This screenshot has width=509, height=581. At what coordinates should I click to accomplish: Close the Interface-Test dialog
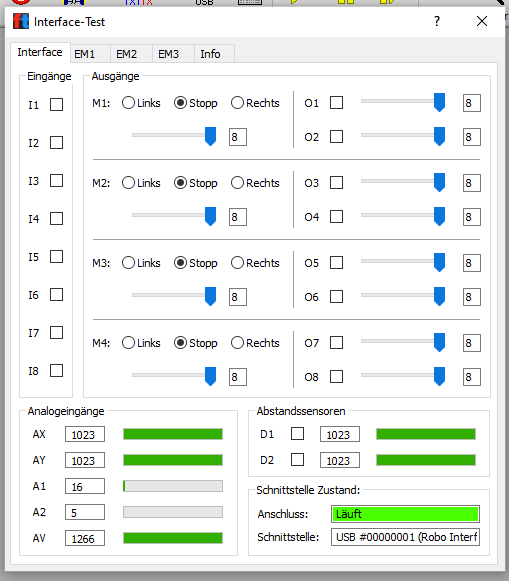pyautogui.click(x=482, y=21)
